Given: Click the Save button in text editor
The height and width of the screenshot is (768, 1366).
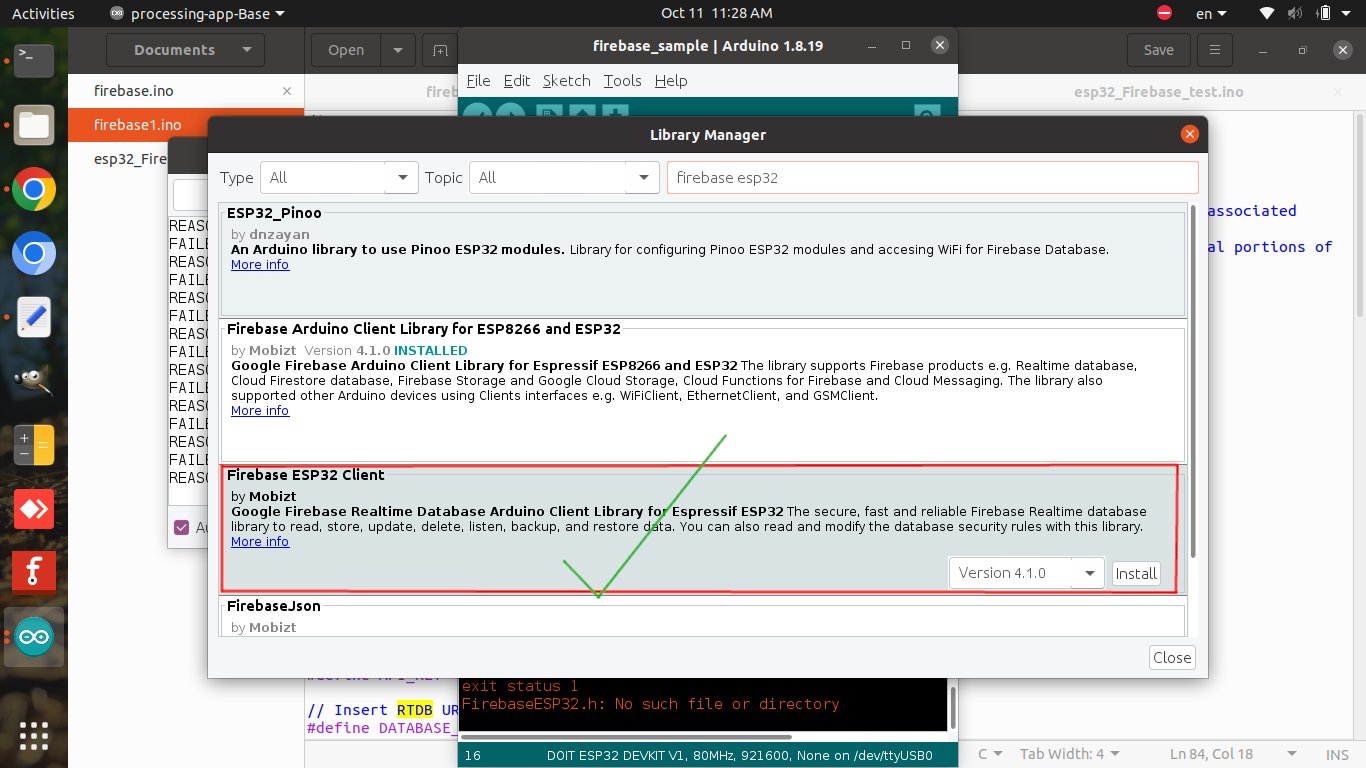Looking at the screenshot, I should click(x=1158, y=50).
